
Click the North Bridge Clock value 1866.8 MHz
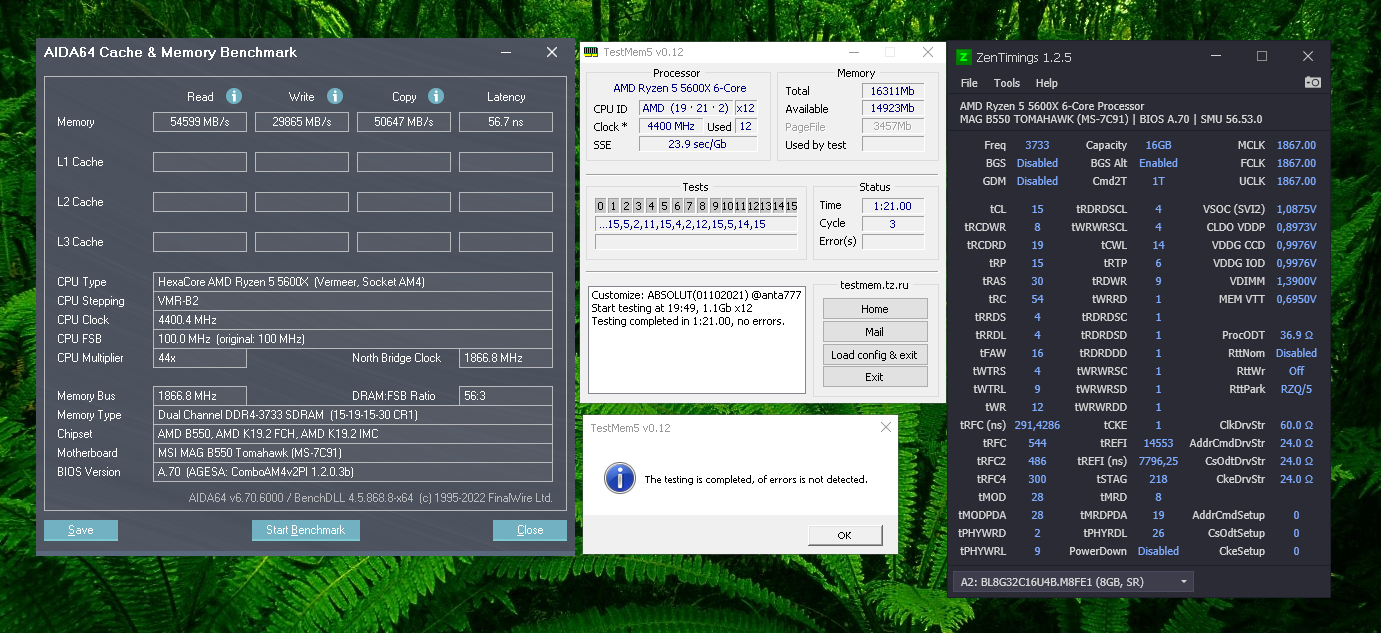(506, 358)
